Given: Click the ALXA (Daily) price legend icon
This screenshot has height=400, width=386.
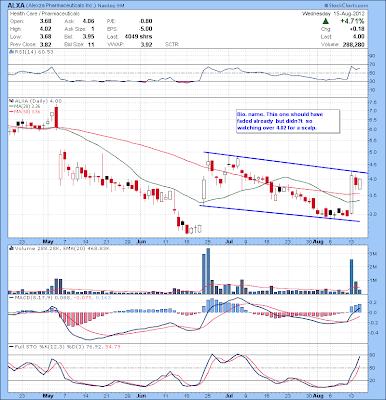Looking at the screenshot, I should click(x=11, y=101).
